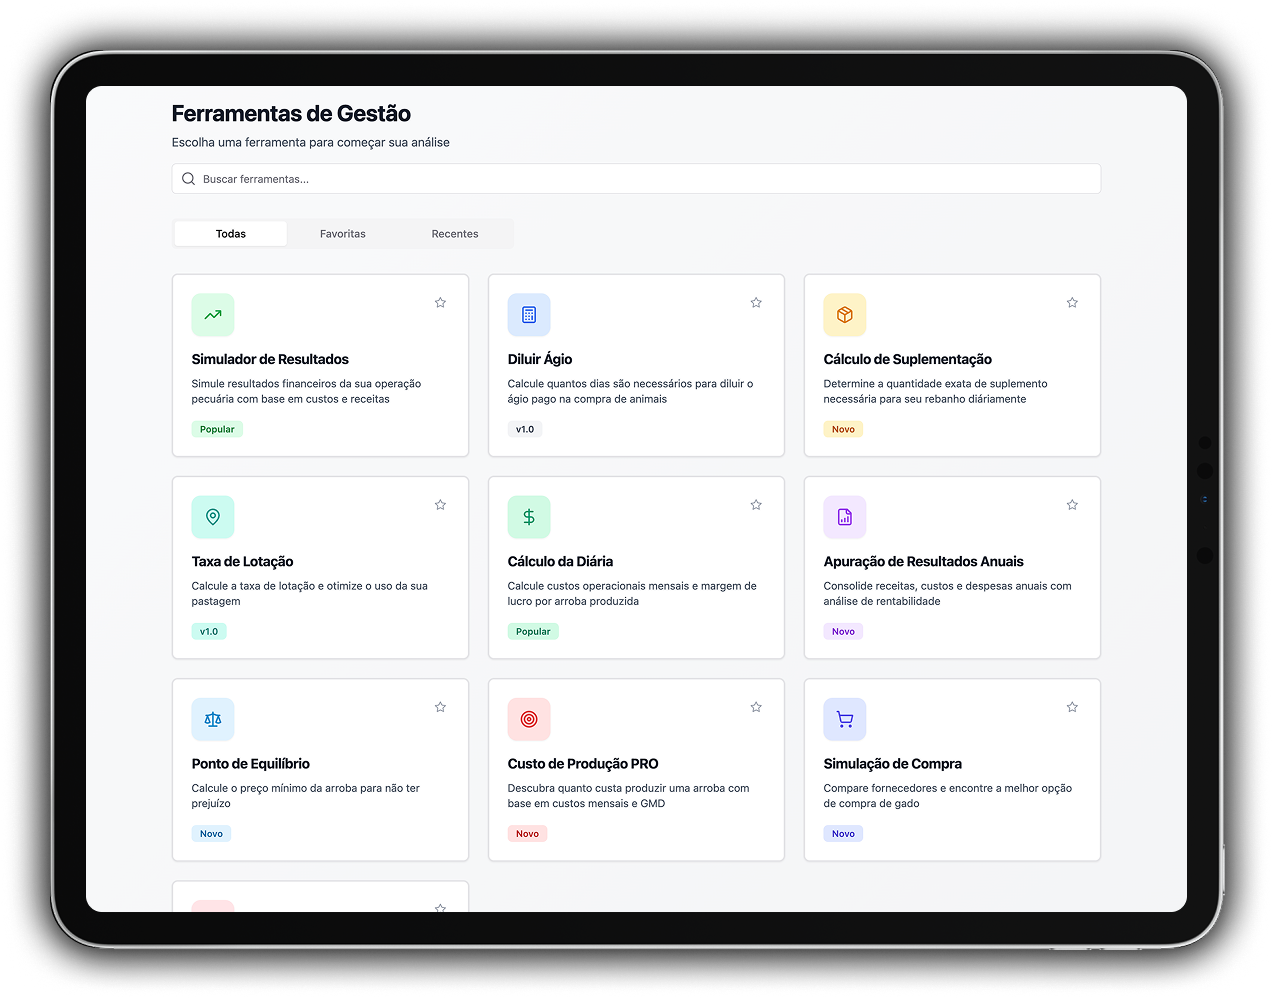
Task: Select the target icon on Custo de Produção PRO
Action: click(528, 718)
